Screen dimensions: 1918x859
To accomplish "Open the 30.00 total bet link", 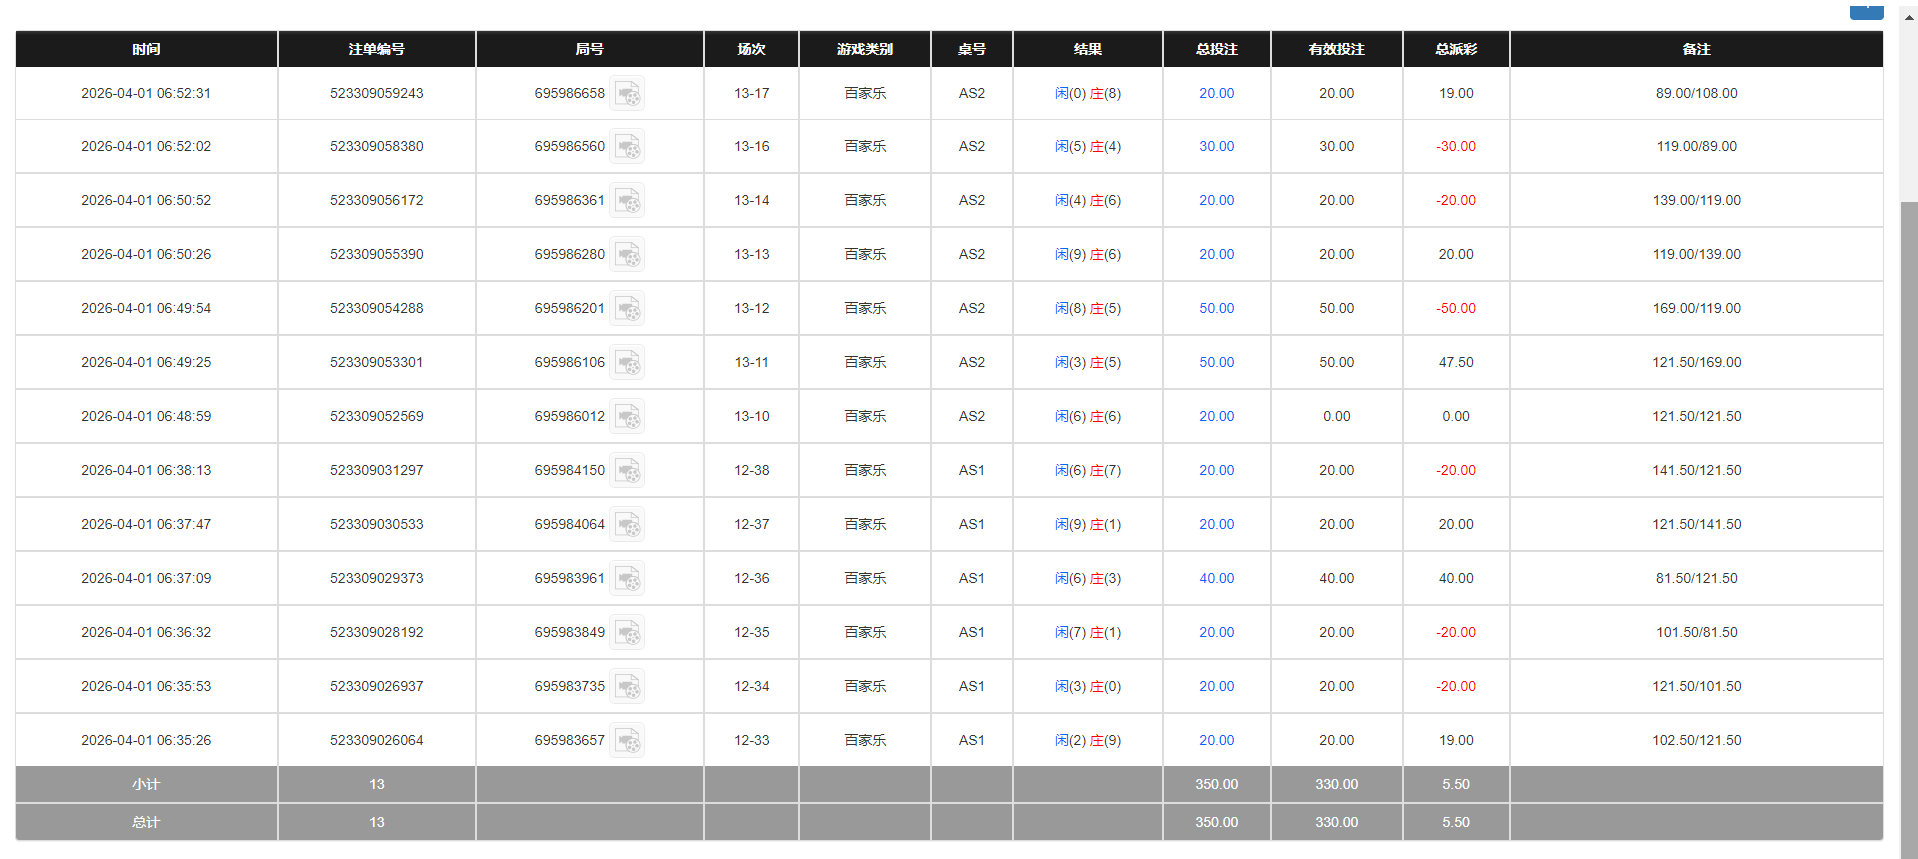I will click(1216, 146).
